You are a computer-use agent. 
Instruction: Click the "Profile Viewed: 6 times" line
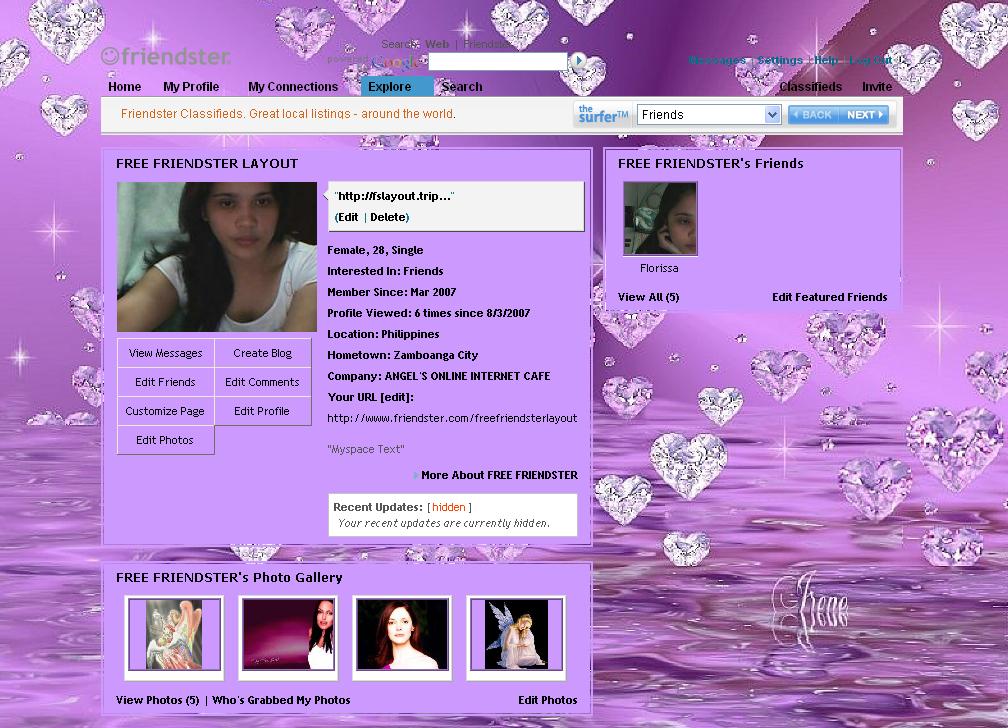pos(429,313)
